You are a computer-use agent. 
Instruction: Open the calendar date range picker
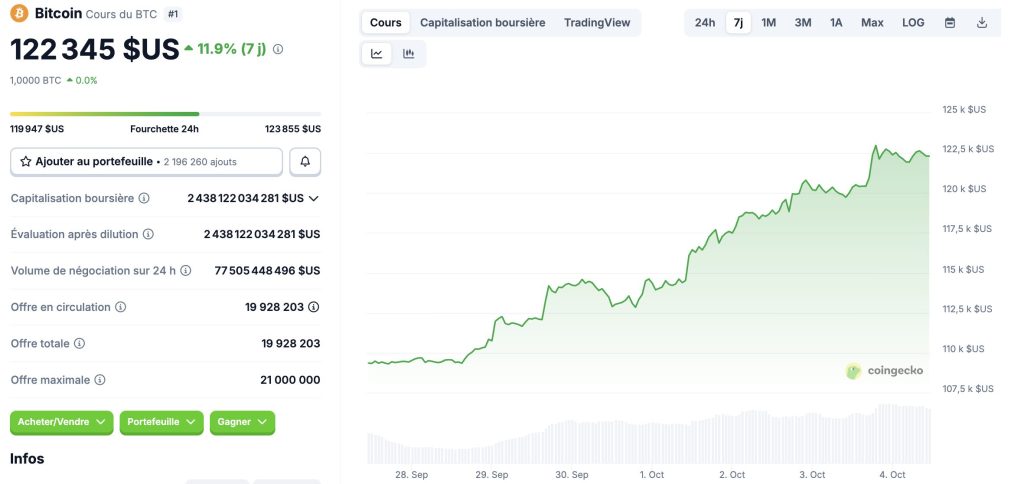click(950, 23)
